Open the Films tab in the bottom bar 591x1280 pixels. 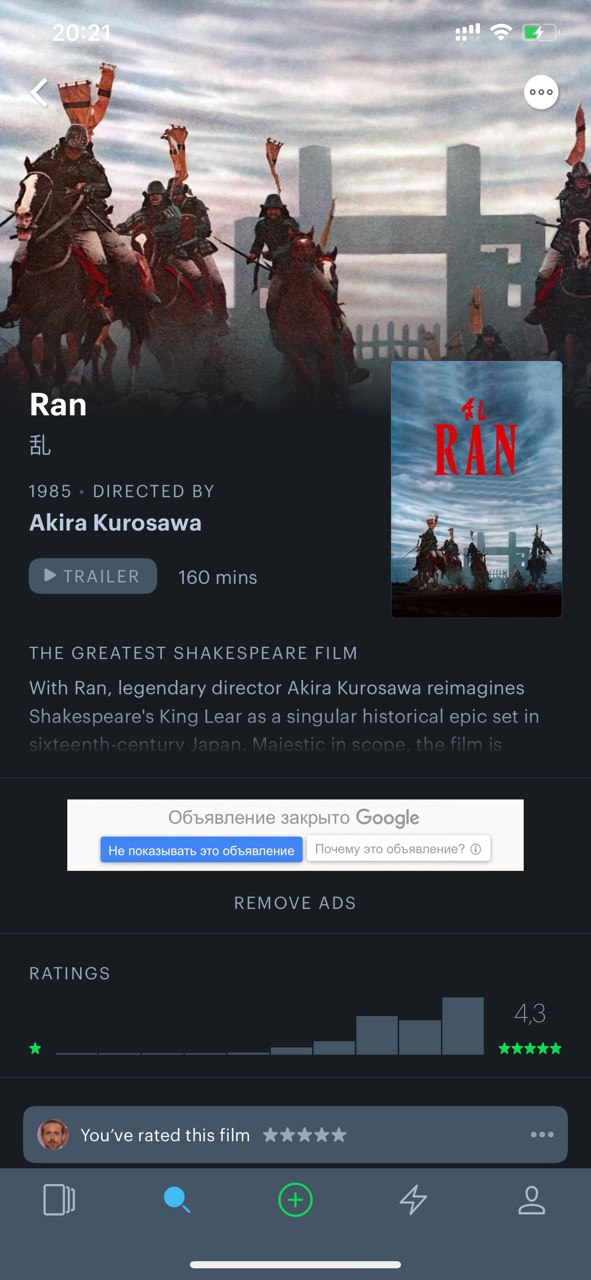60,1200
